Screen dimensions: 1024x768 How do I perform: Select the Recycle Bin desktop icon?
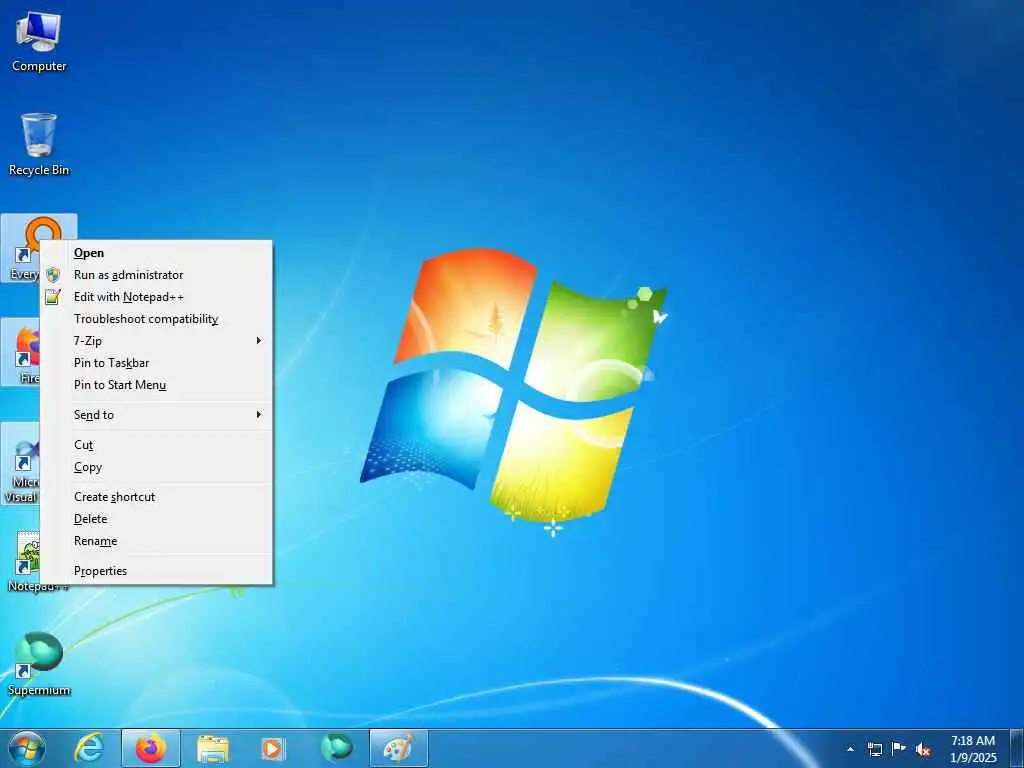tap(39, 144)
